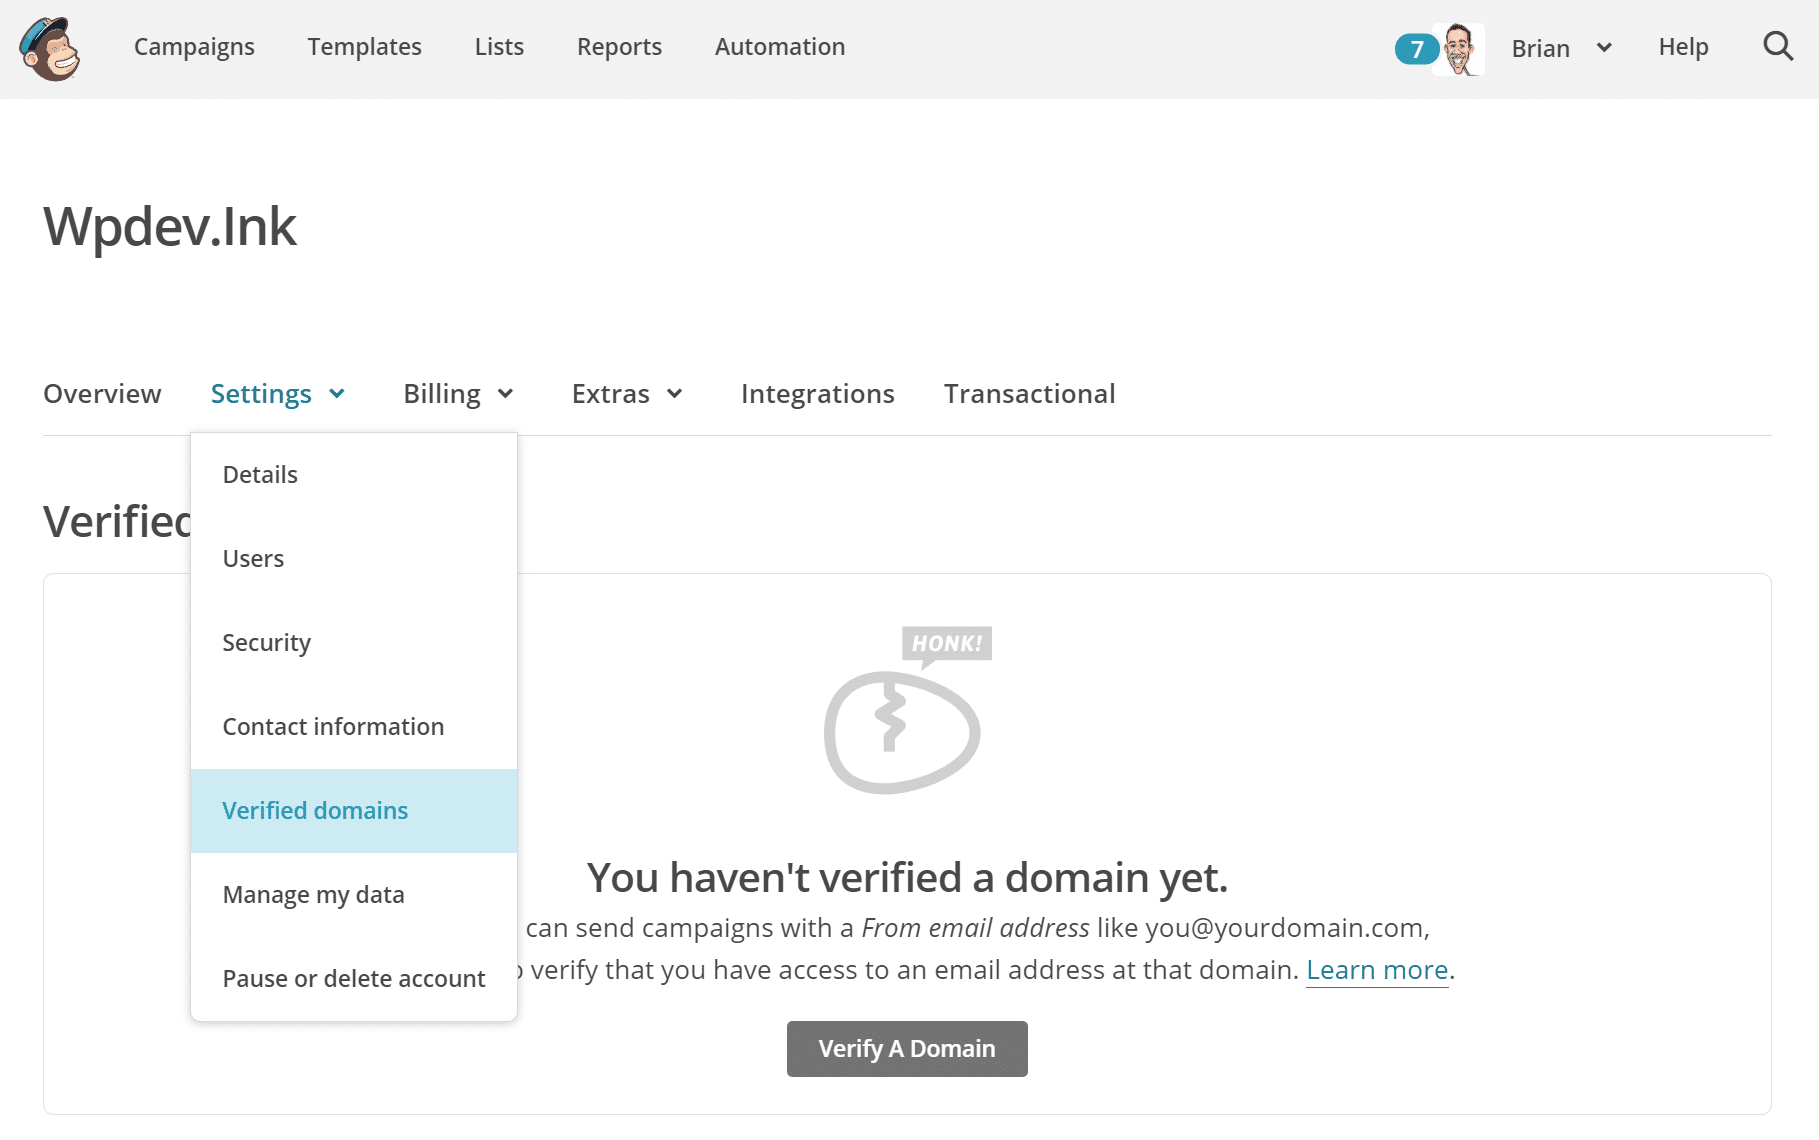Follow the Learn more link
Screen dimensions: 1819x1140
1377,970
